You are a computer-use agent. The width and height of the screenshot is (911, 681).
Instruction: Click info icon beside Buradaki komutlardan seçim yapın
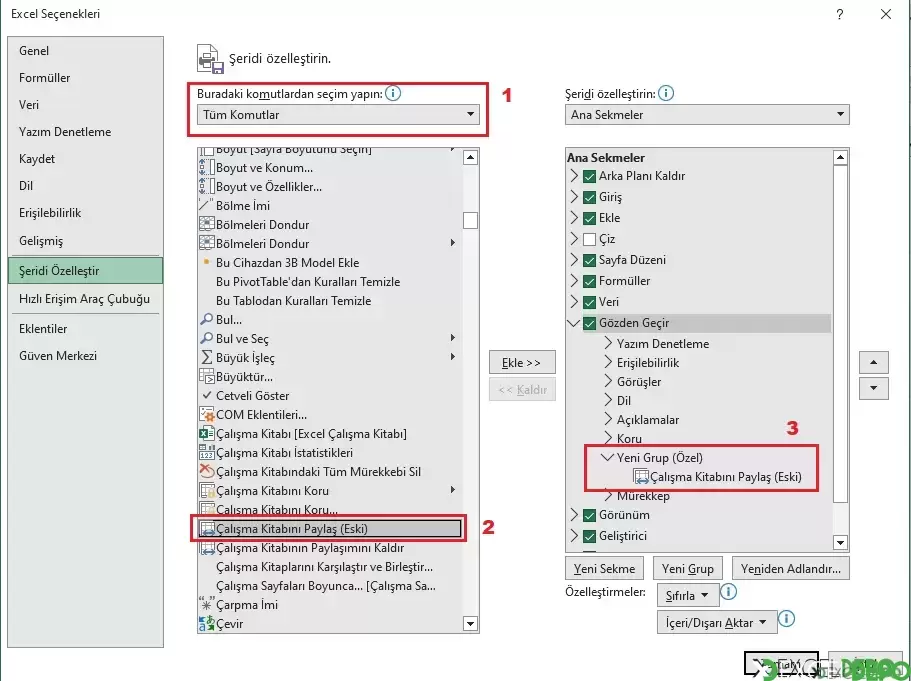coord(393,93)
